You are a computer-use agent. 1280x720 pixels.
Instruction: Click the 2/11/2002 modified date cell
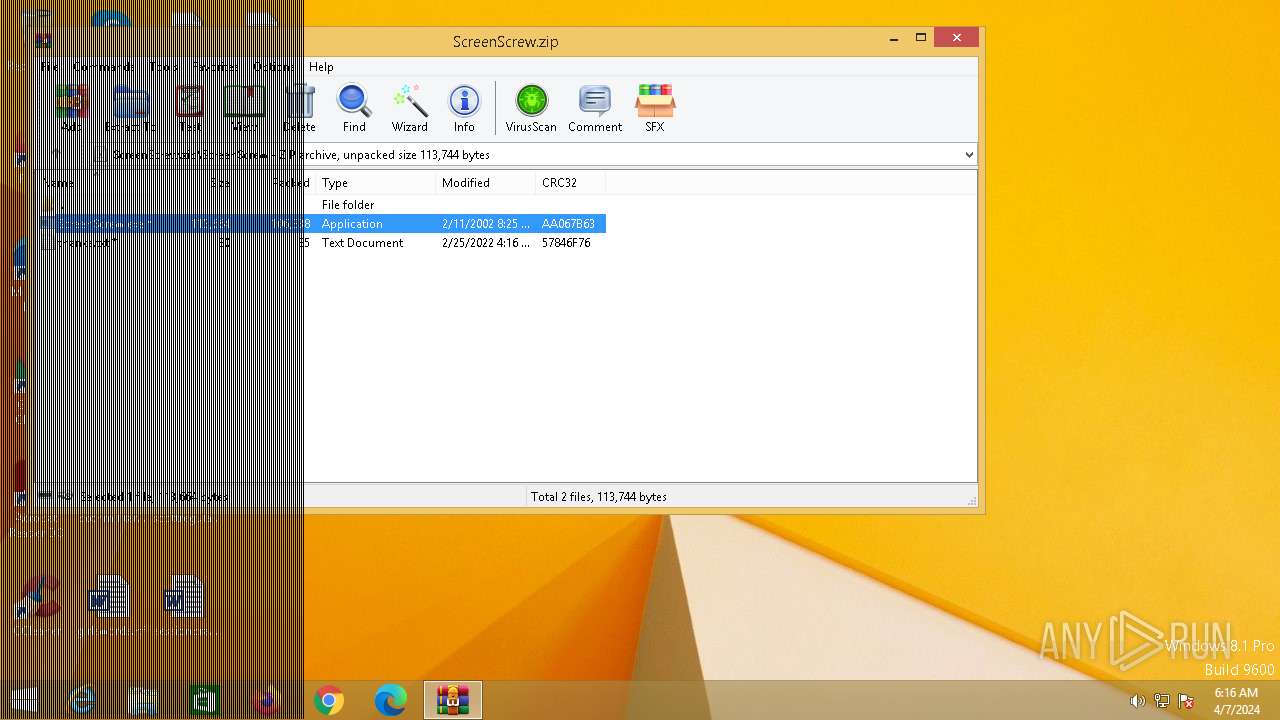click(486, 224)
